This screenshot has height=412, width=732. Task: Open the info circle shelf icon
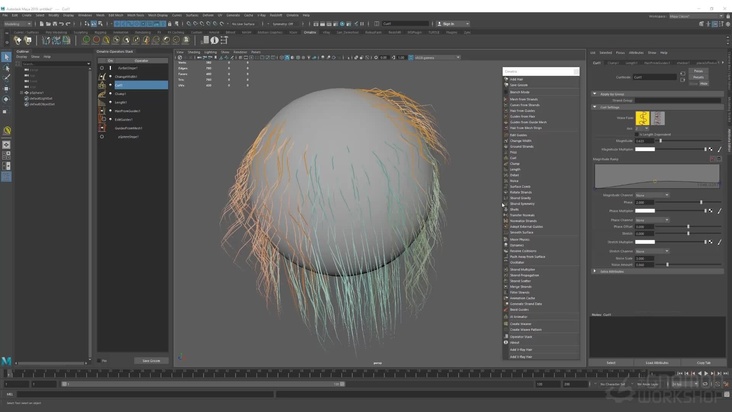pos(214,40)
